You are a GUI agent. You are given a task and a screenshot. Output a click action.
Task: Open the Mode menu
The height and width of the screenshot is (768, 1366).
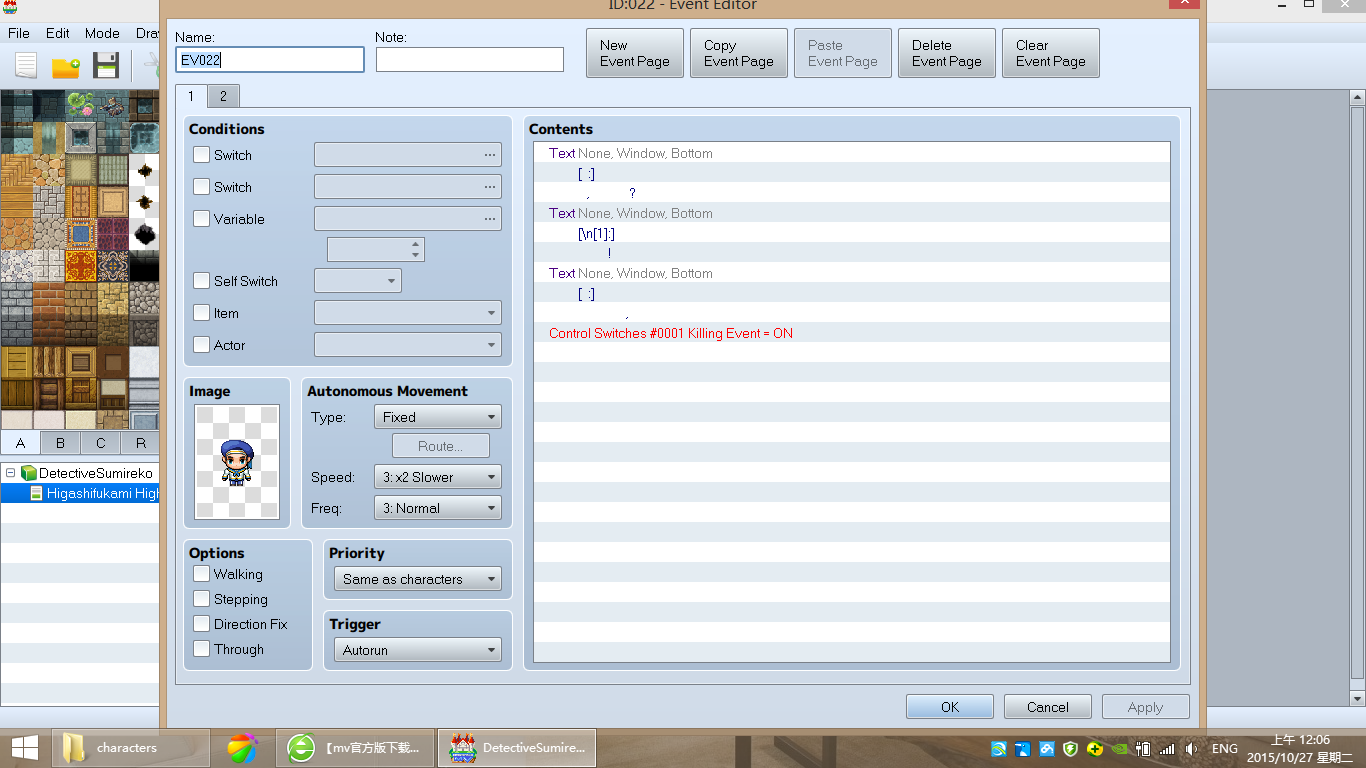(x=102, y=33)
